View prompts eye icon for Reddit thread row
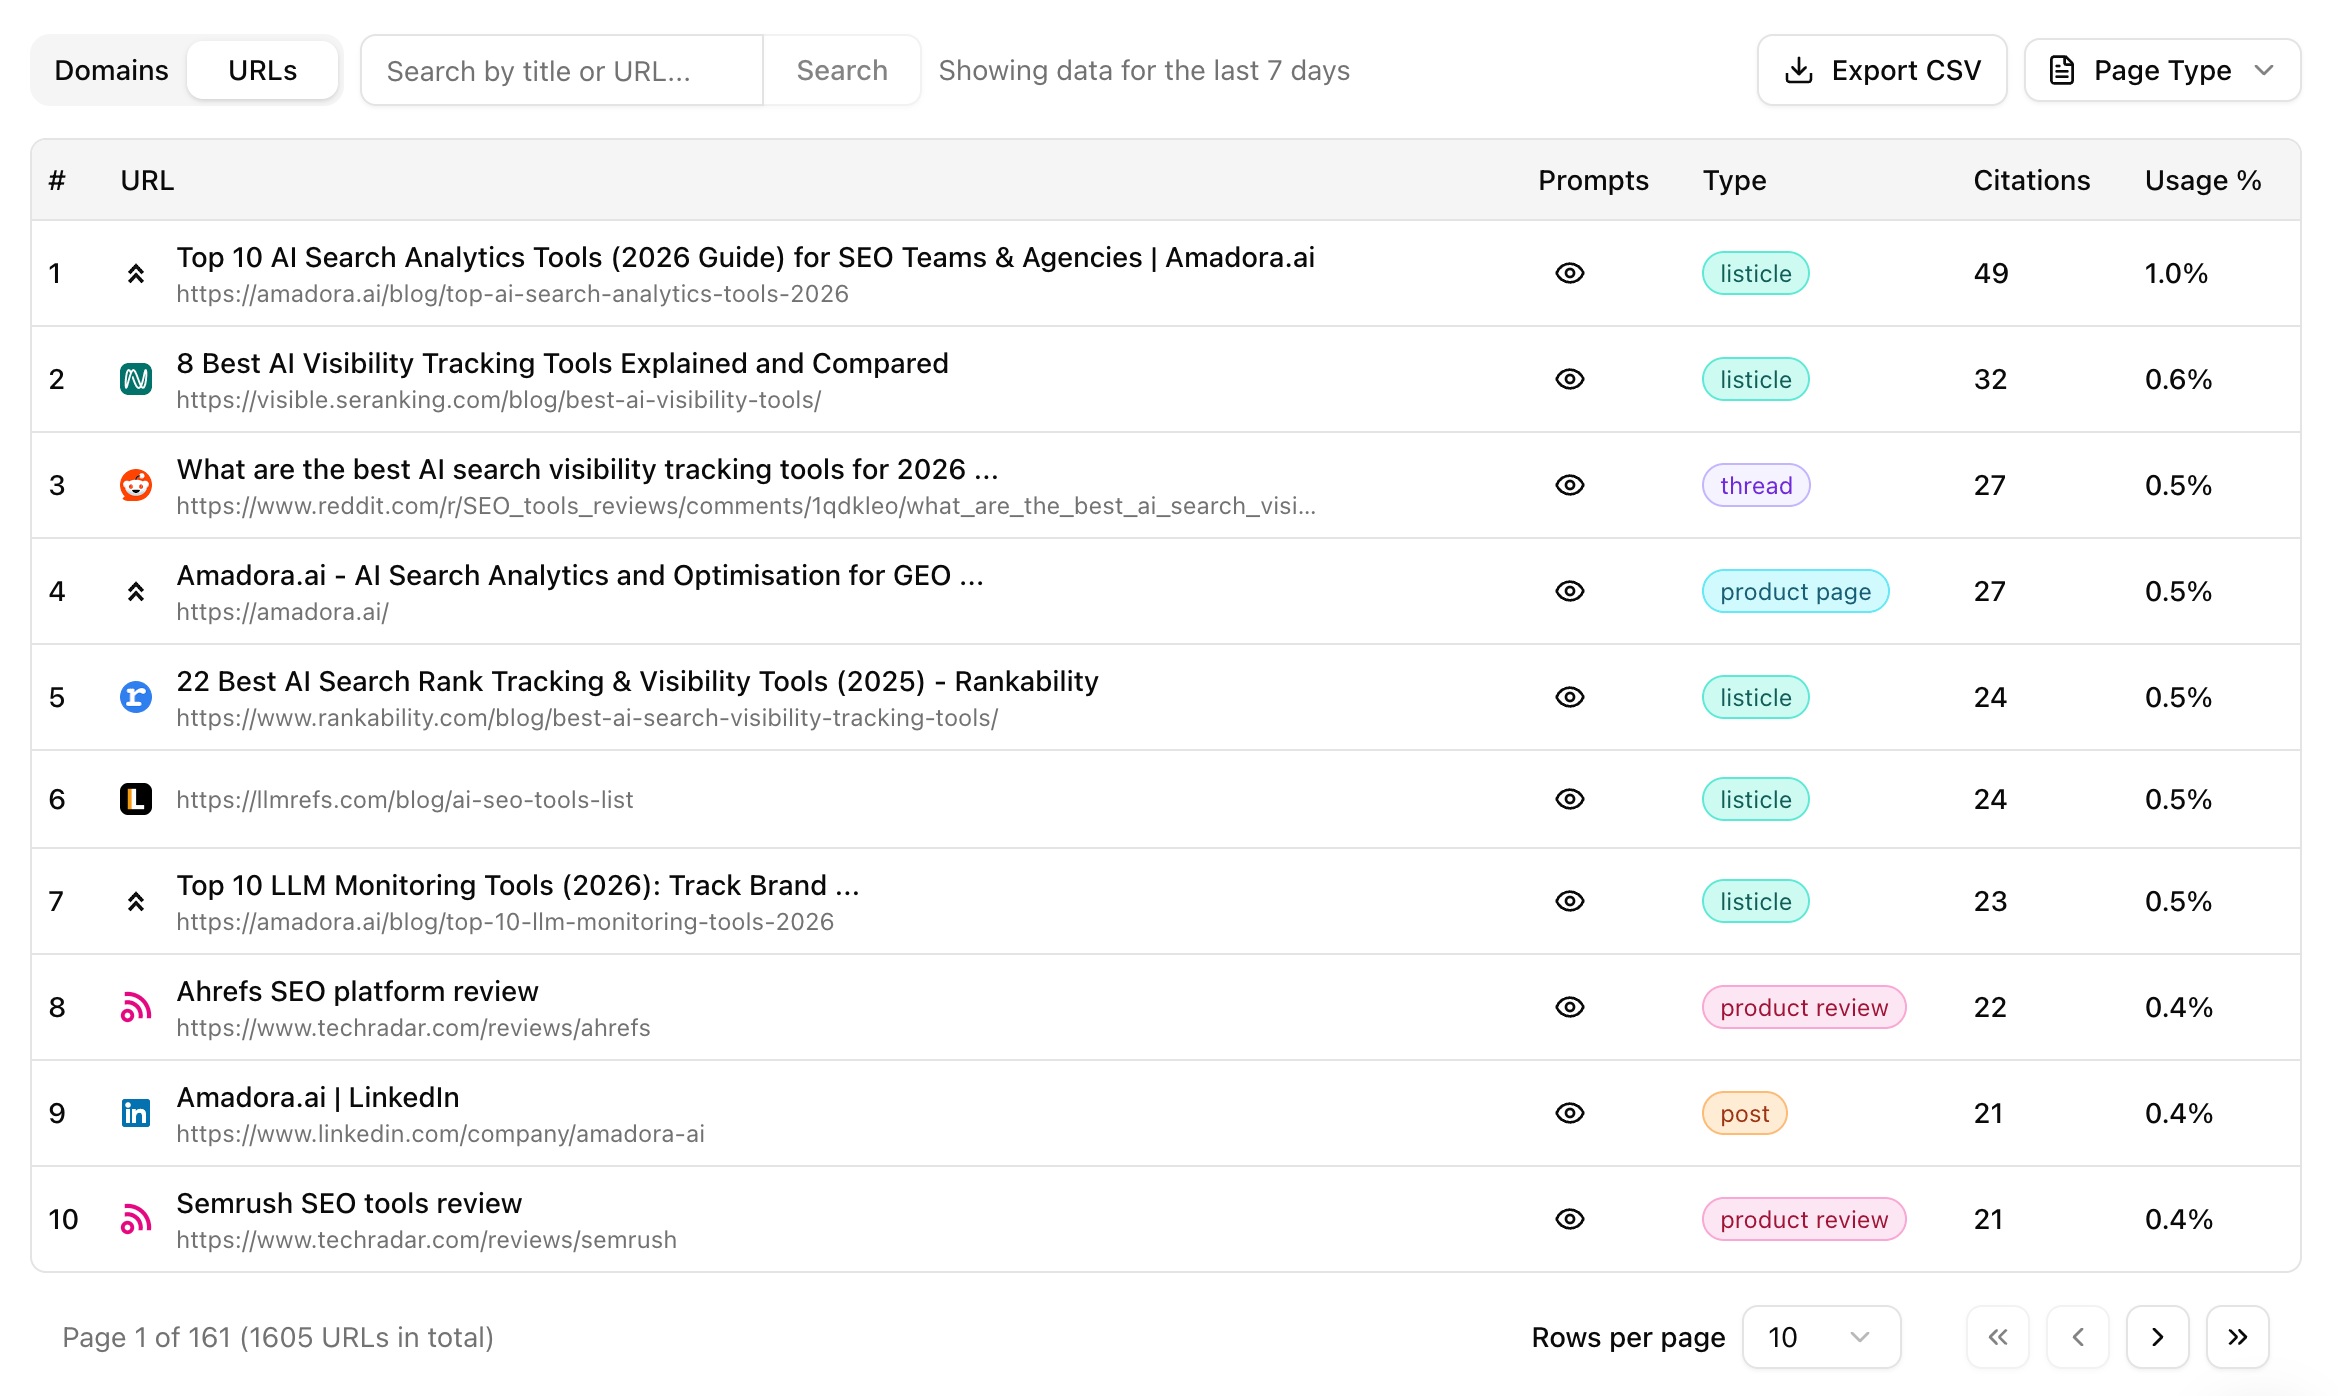 click(1570, 485)
